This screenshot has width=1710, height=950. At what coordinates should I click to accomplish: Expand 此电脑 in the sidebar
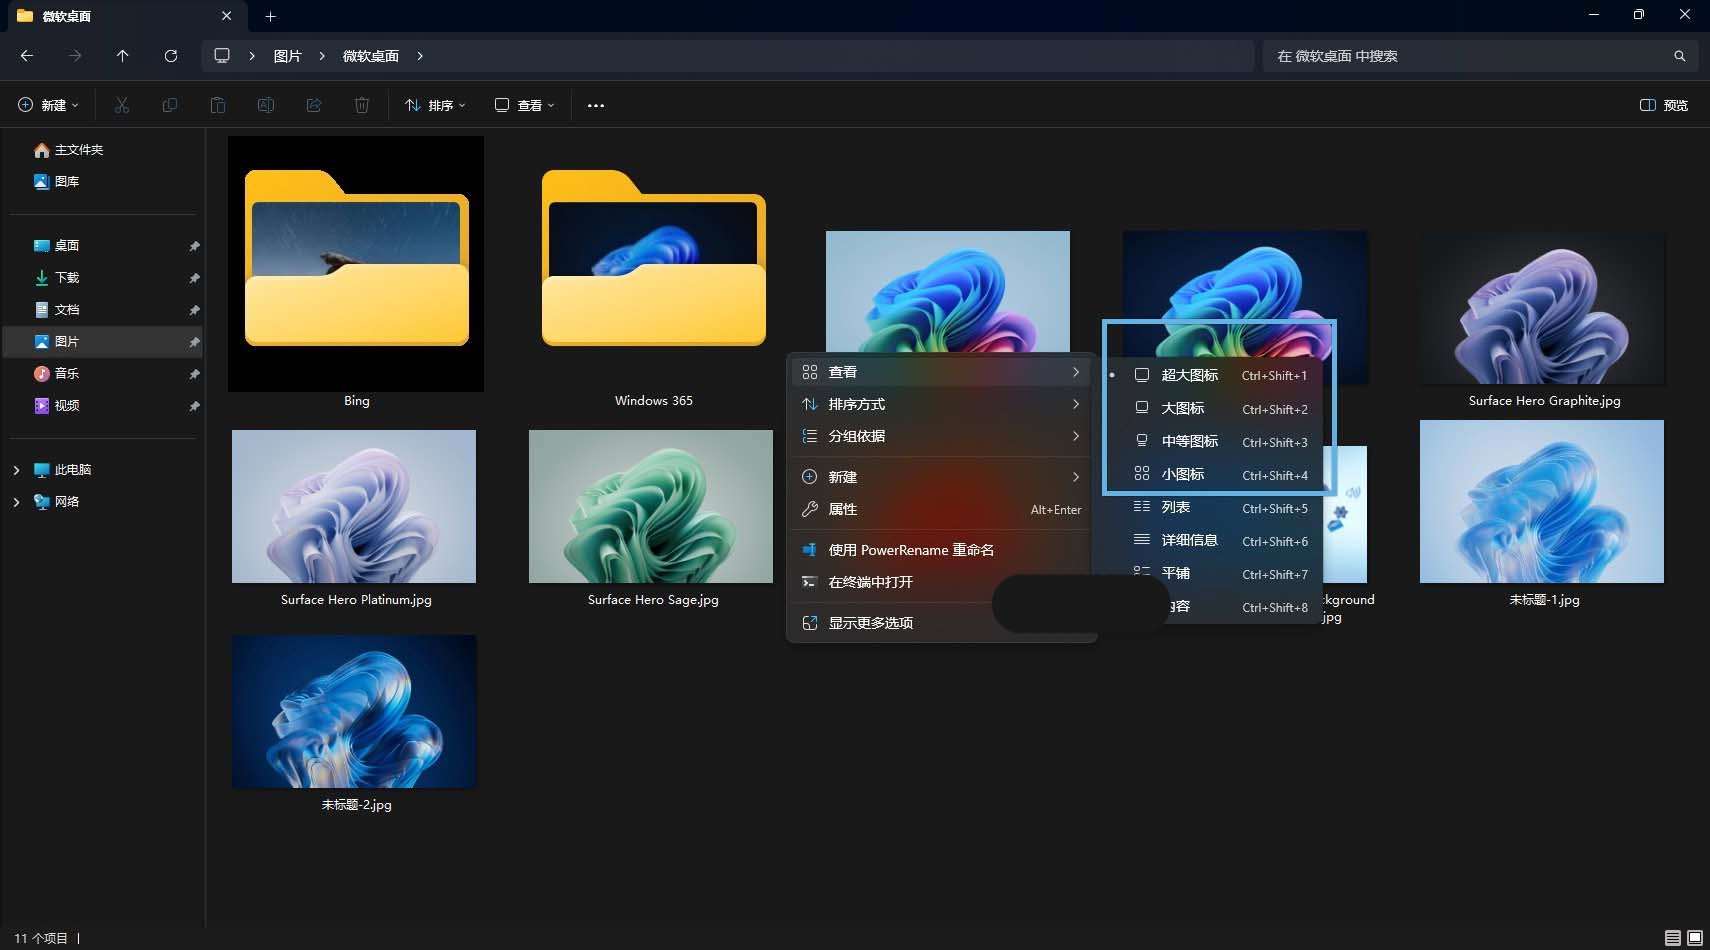click(15, 469)
